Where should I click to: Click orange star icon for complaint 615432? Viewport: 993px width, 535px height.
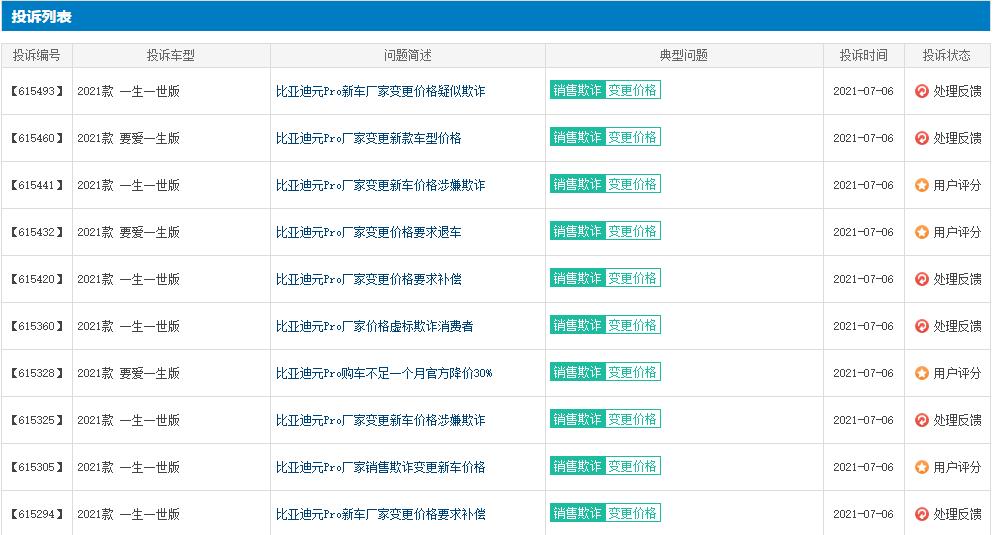pos(921,232)
